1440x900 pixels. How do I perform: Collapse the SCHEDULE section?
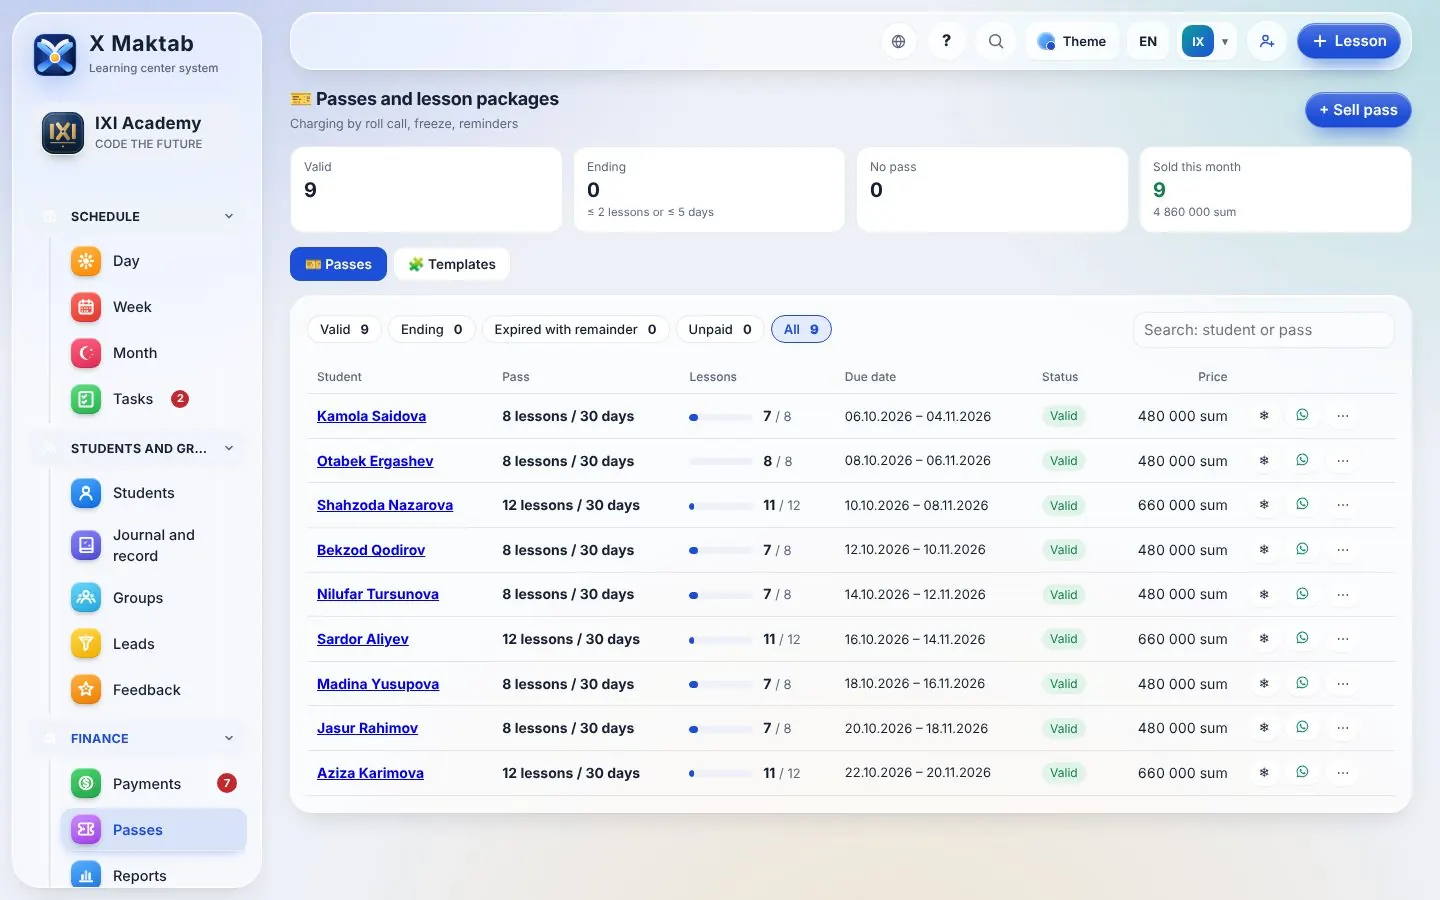click(229, 217)
